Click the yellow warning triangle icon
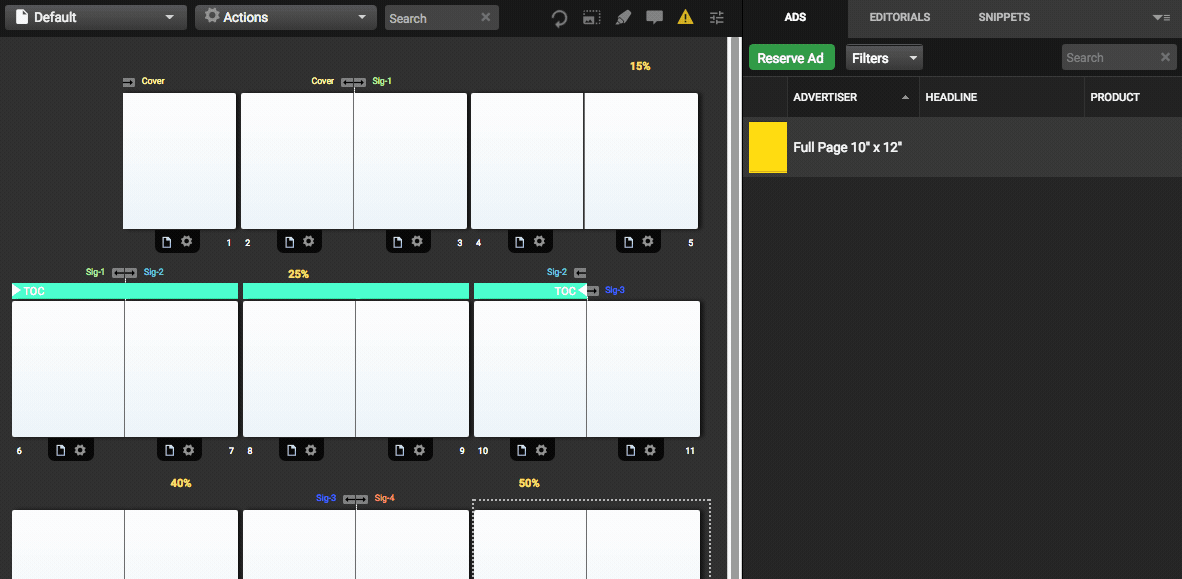 [x=685, y=18]
